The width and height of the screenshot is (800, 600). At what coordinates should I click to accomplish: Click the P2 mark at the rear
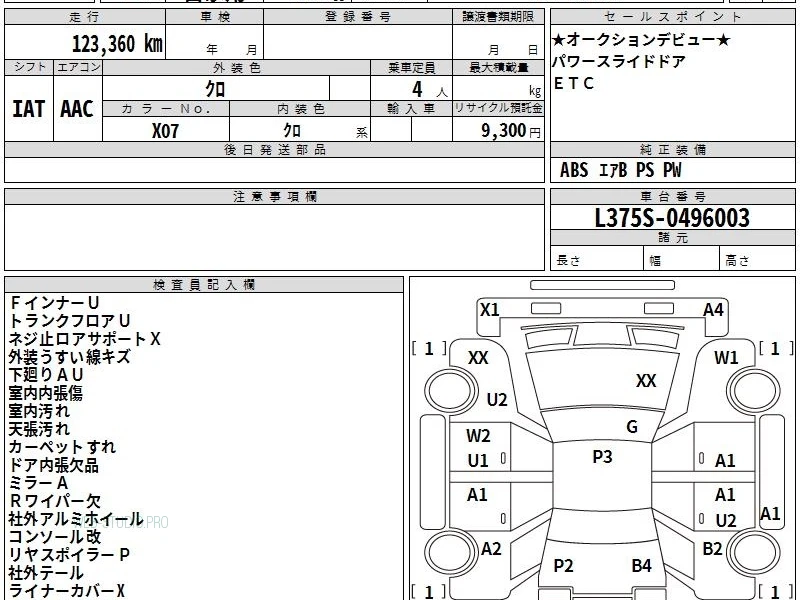563,565
